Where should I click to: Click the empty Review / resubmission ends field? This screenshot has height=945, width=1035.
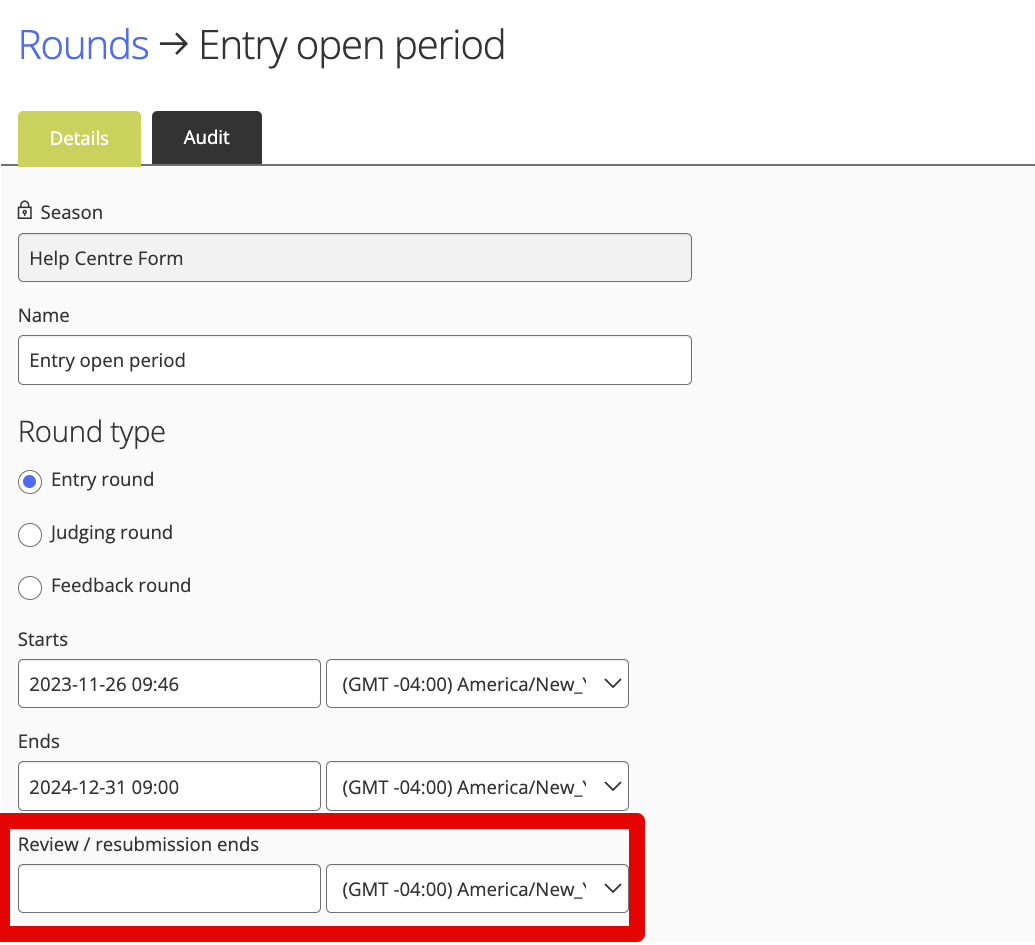[x=168, y=888]
